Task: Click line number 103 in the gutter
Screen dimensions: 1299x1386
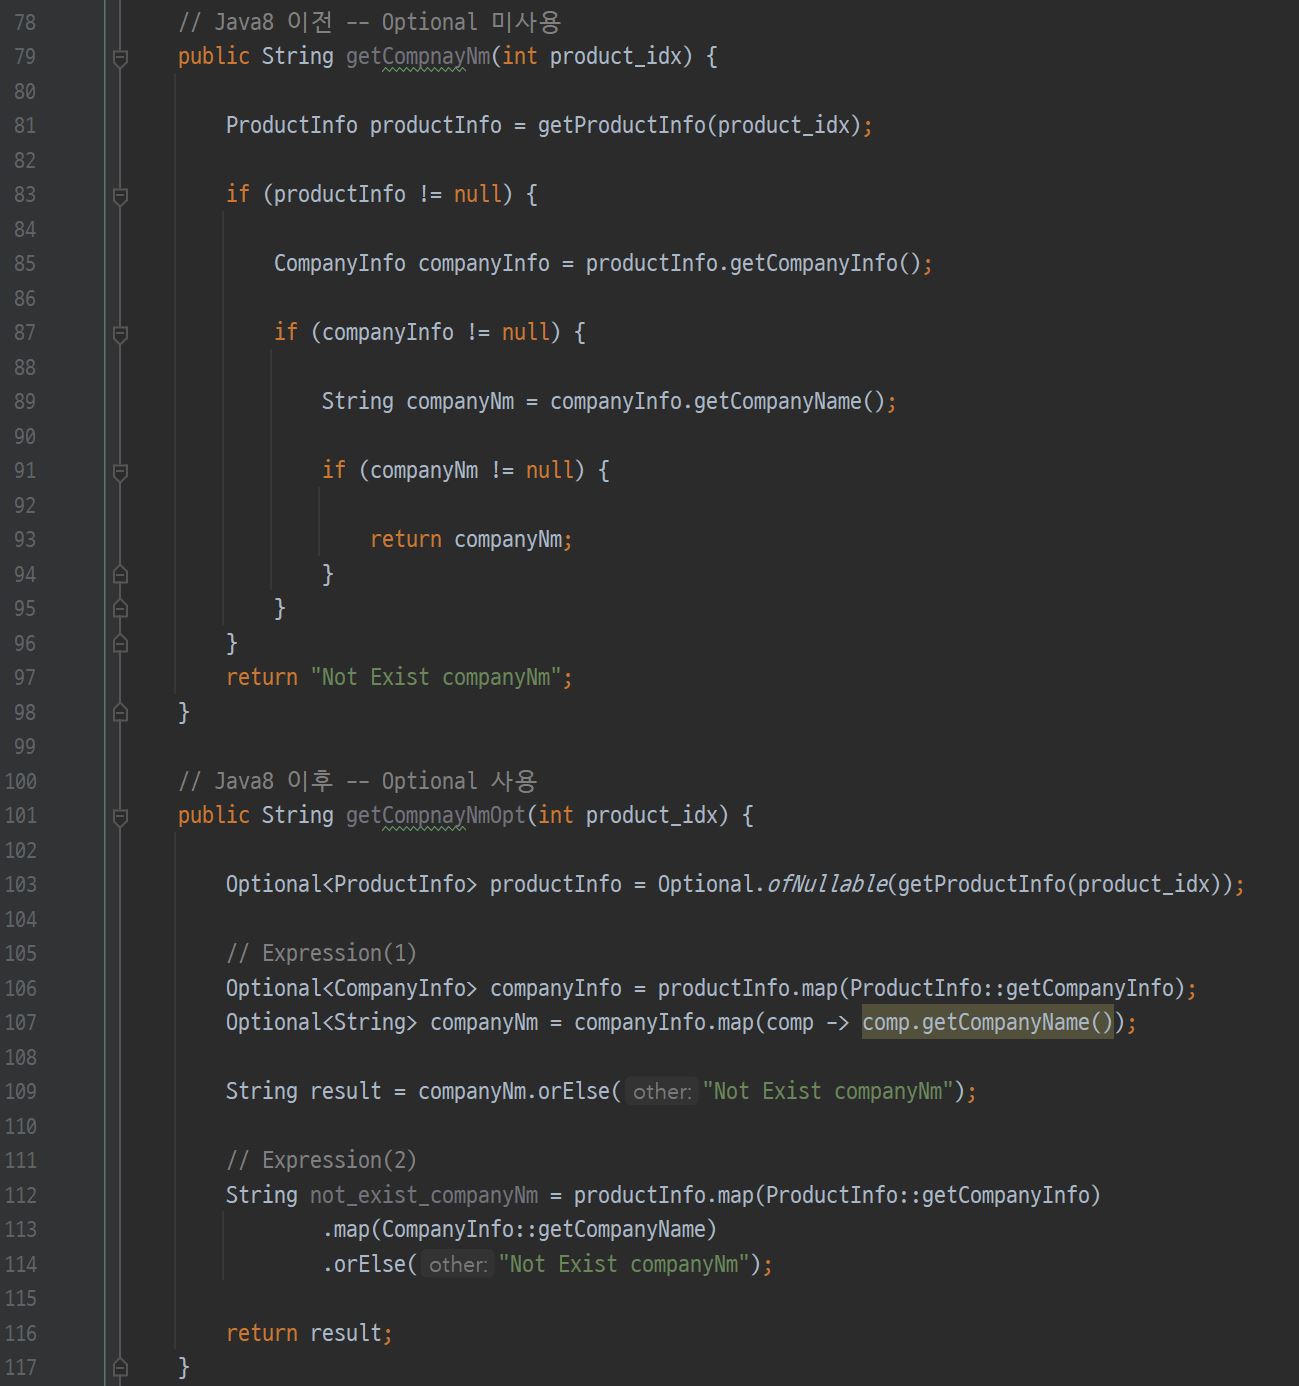Action: 20,884
